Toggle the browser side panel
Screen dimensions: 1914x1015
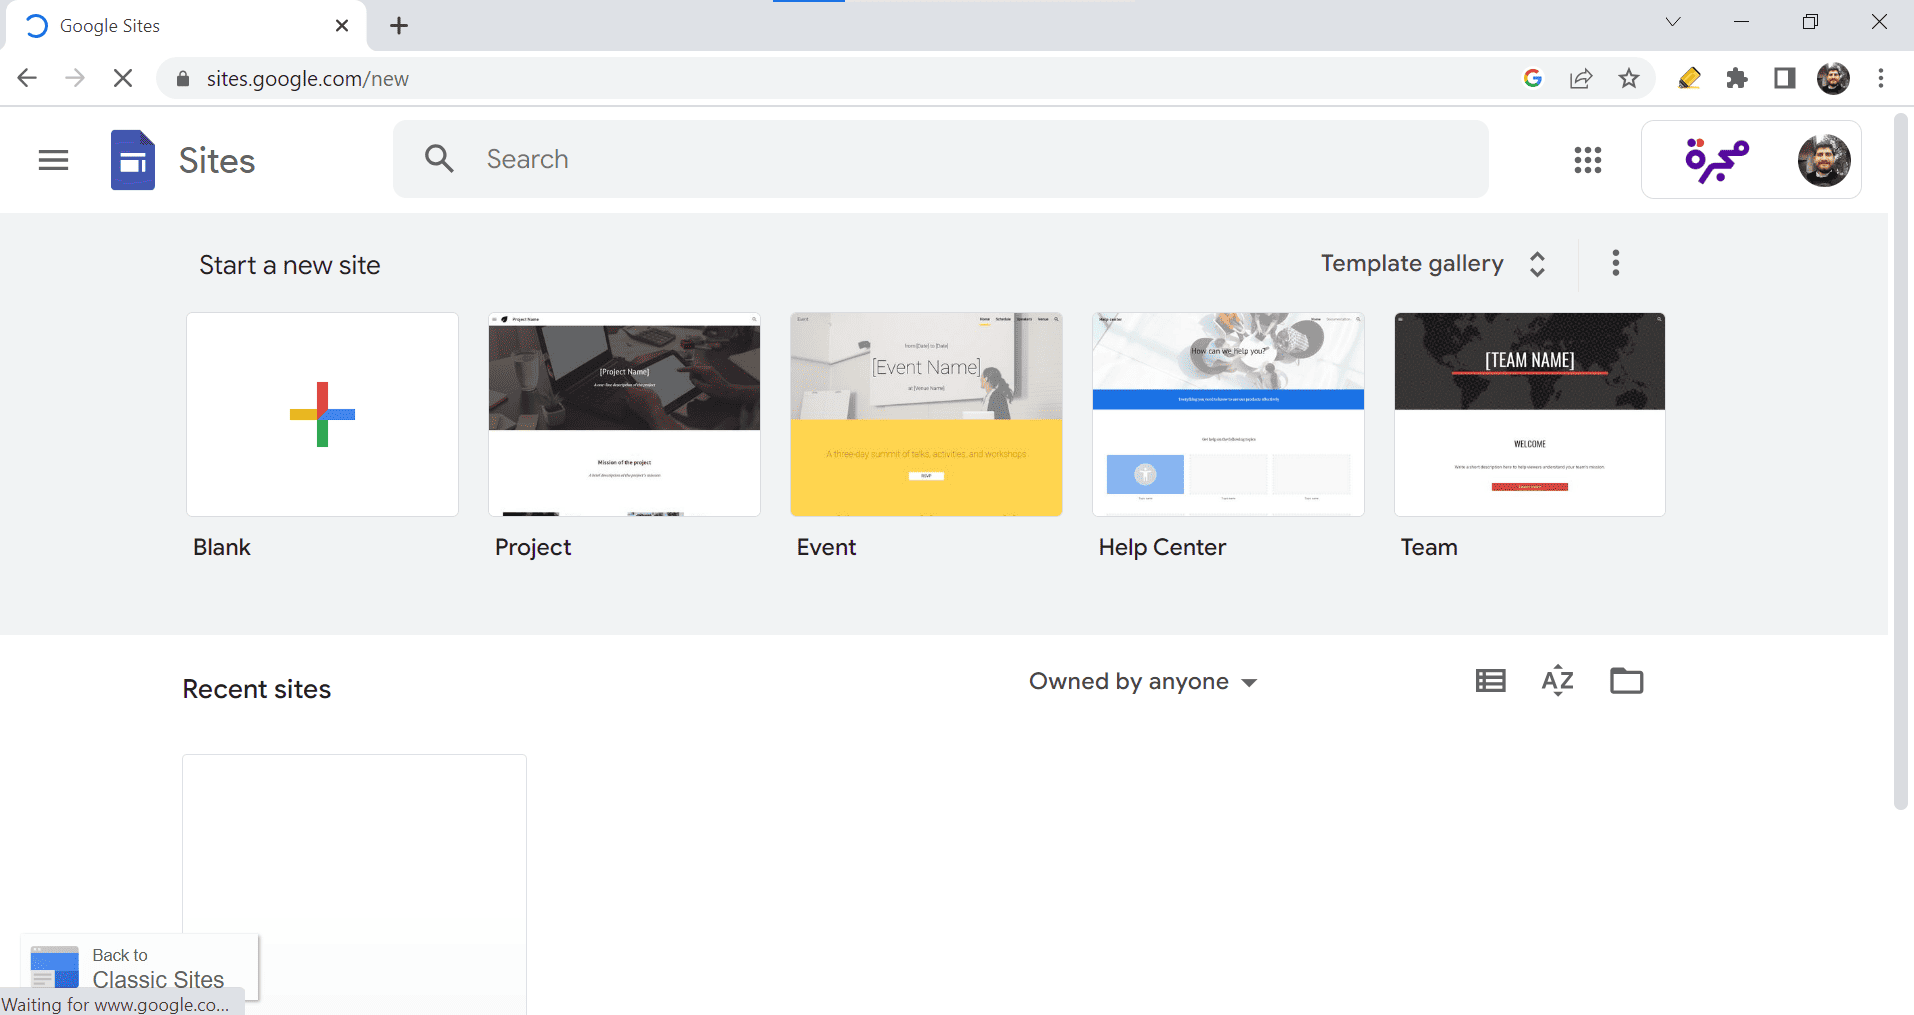(x=1785, y=79)
